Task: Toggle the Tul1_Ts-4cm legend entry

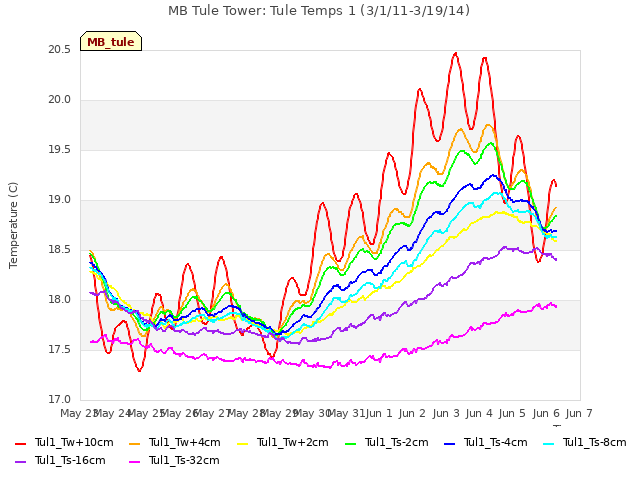Action: point(486,442)
